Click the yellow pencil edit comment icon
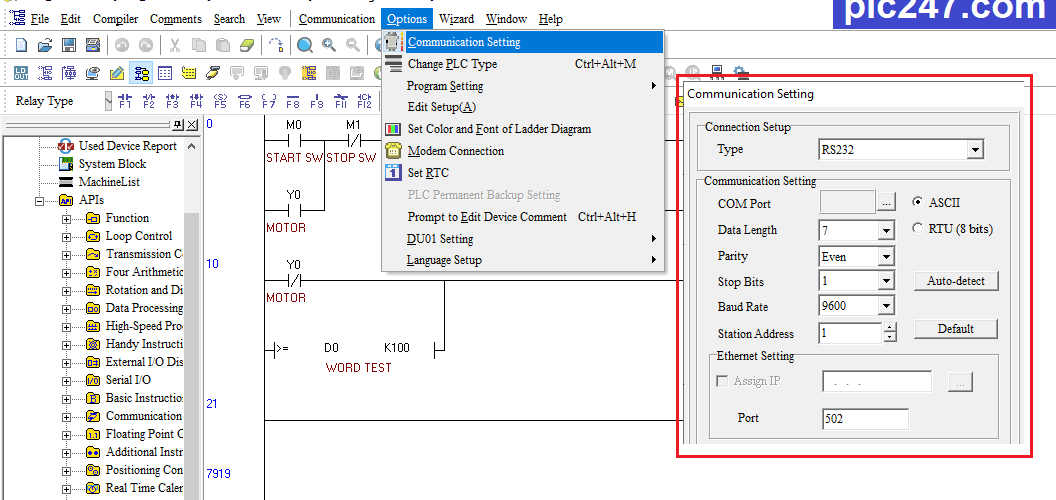 117,73
